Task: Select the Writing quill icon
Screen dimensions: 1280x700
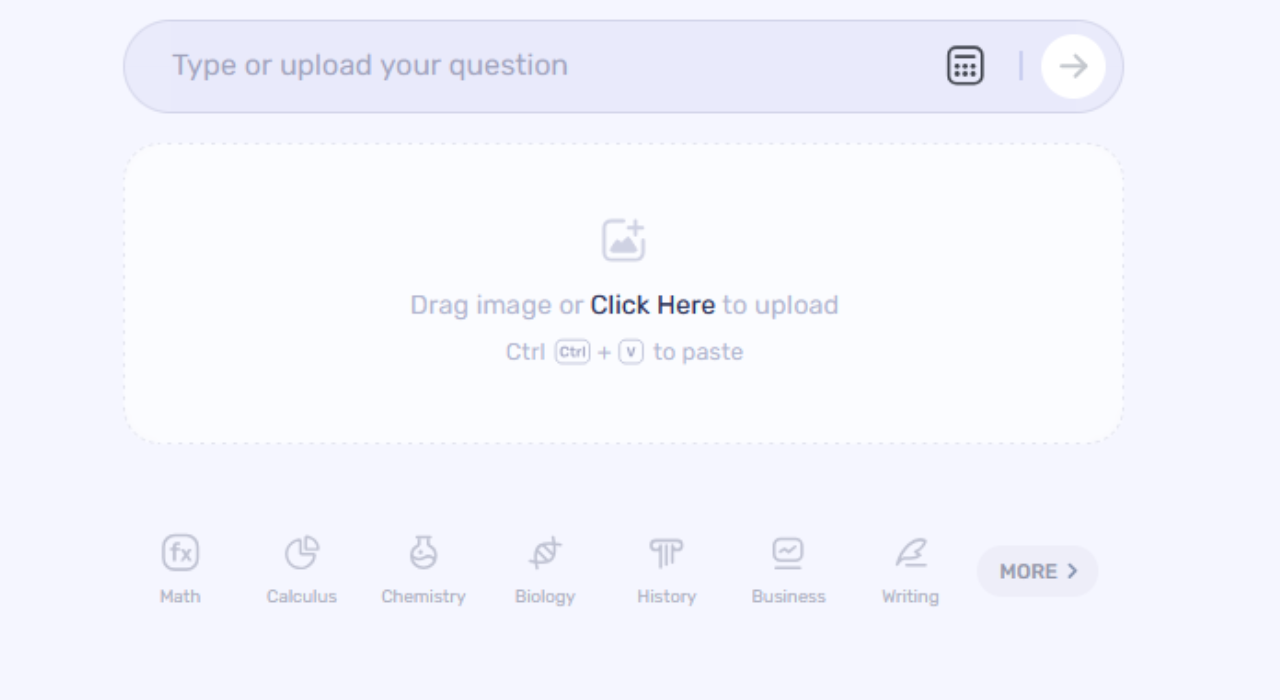Action: pyautogui.click(x=910, y=552)
